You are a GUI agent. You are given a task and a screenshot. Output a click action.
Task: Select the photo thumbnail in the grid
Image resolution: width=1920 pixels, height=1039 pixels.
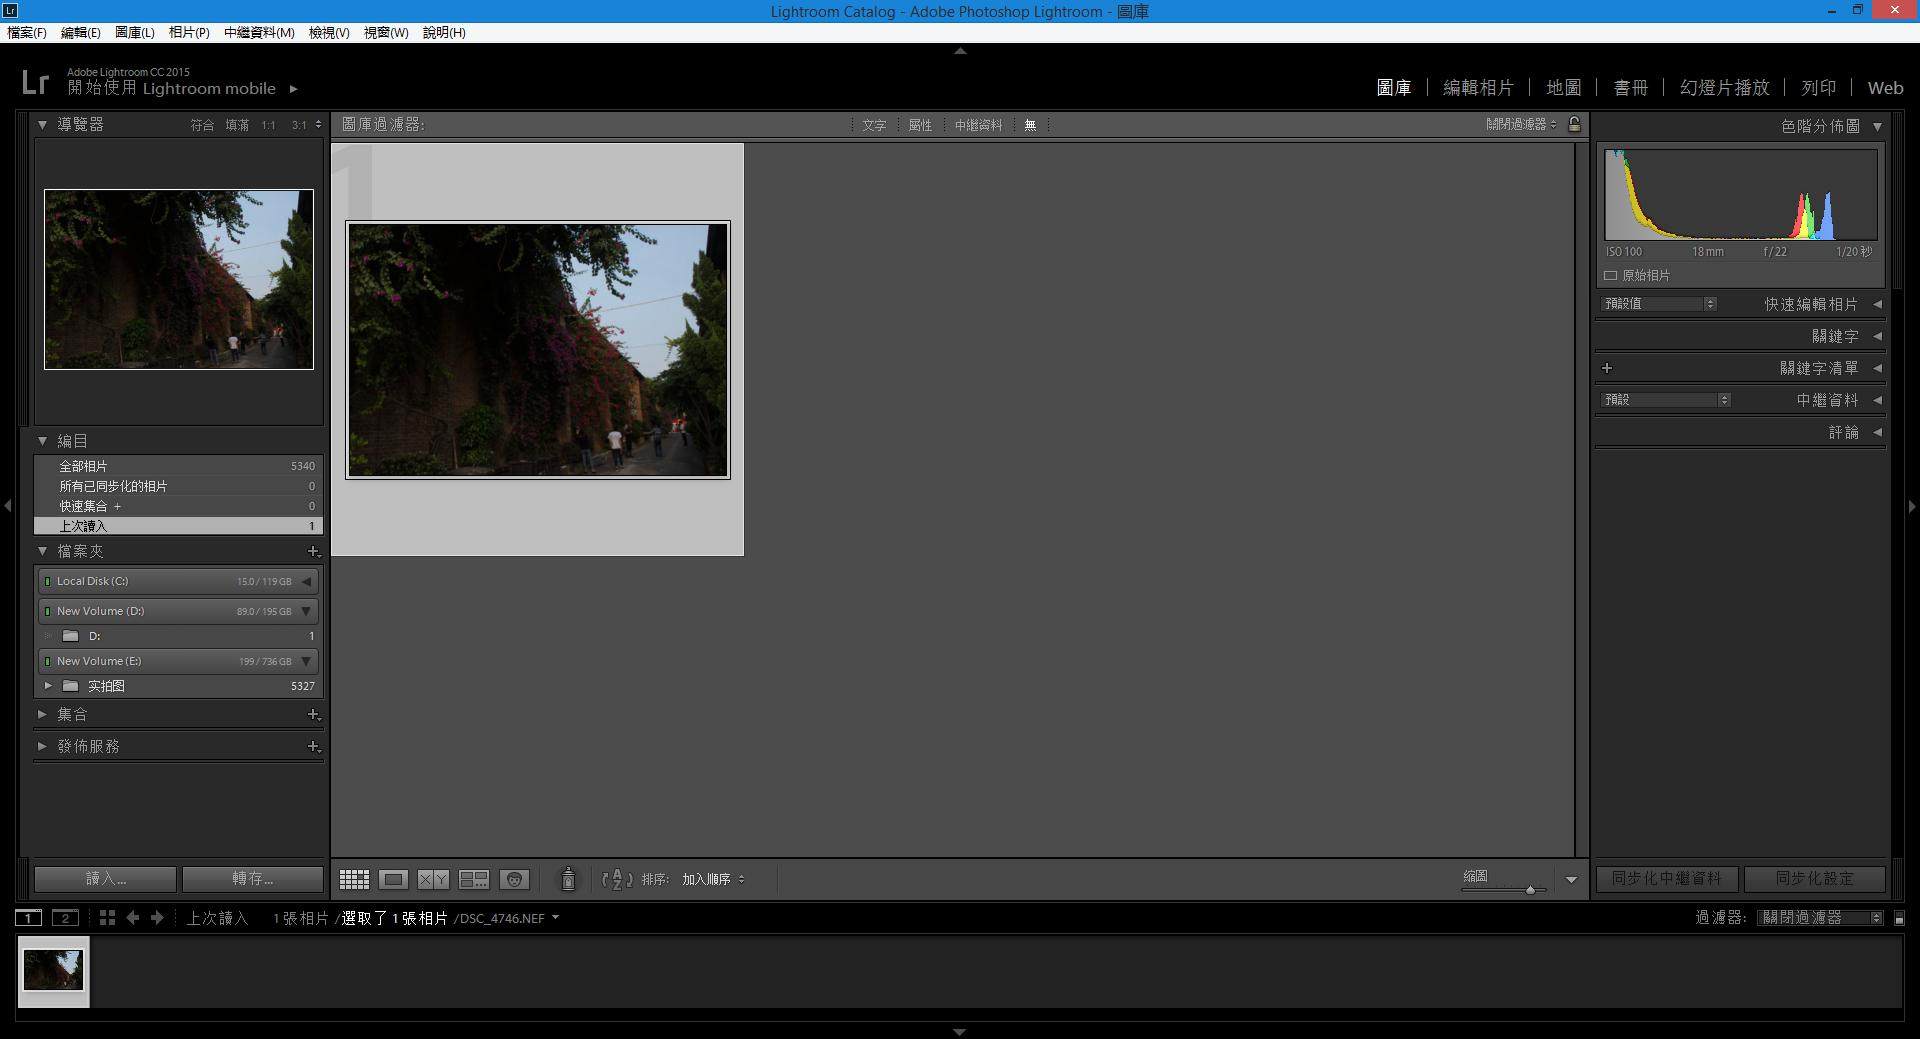pos(538,350)
